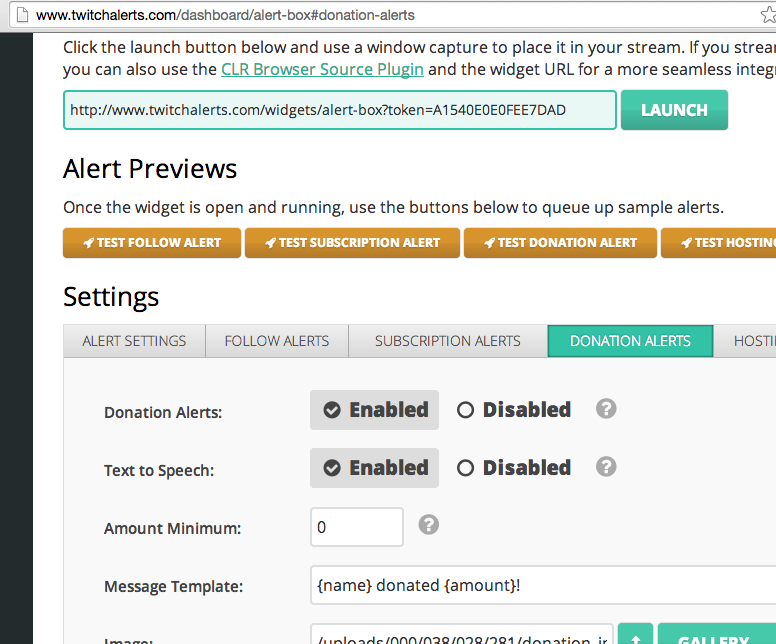Click the image upload arrow button

[635, 636]
